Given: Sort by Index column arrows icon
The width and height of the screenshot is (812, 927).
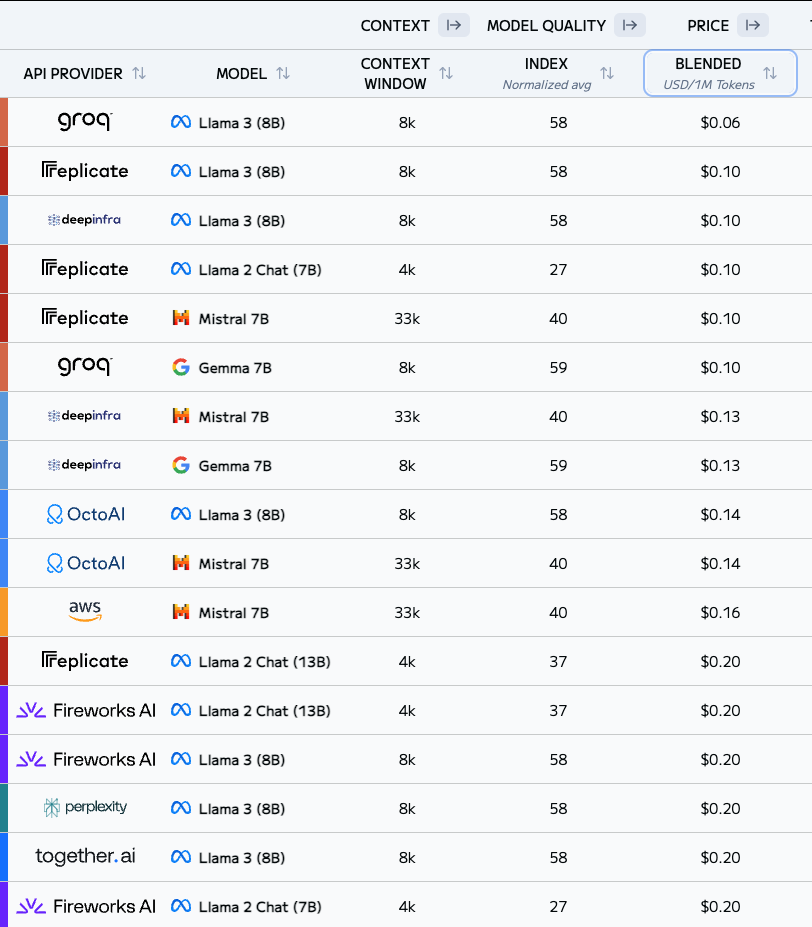Looking at the screenshot, I should [607, 74].
